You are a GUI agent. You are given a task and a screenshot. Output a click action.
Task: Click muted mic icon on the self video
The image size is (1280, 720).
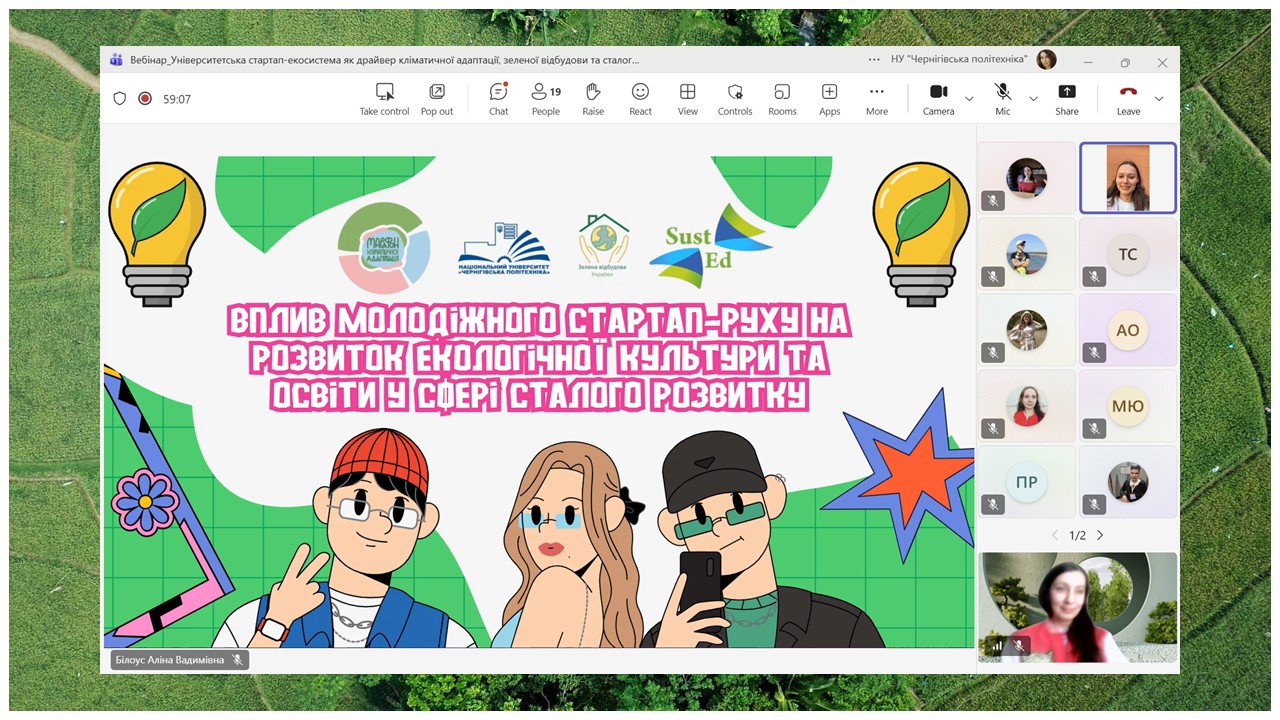(x=1018, y=646)
